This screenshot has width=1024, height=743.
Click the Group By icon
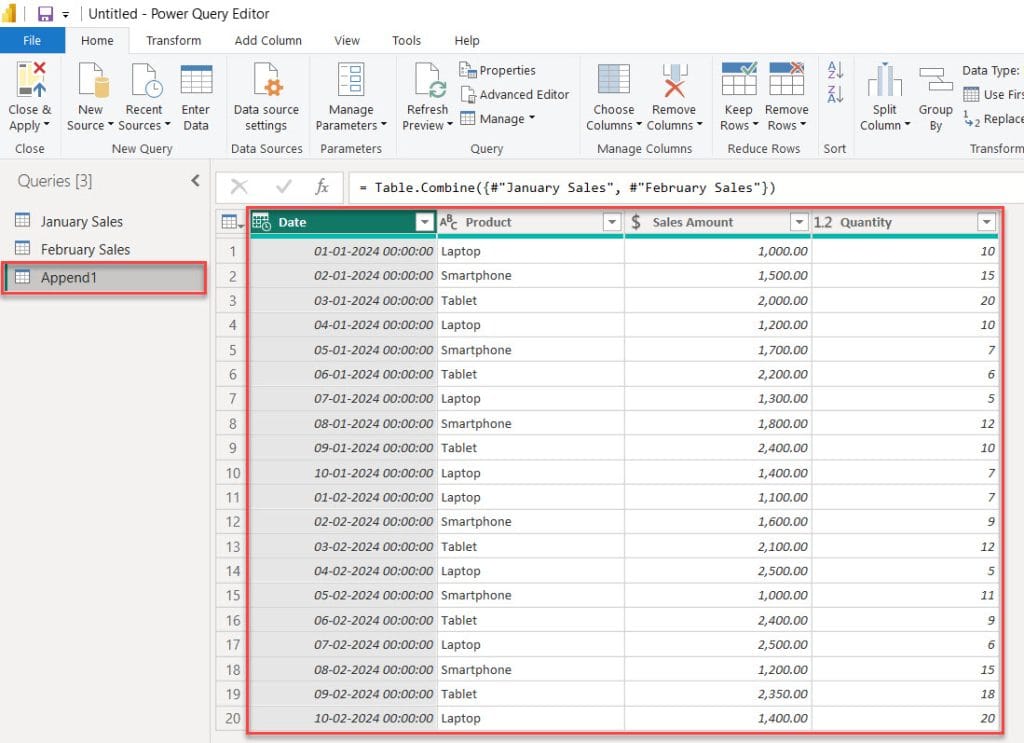pyautogui.click(x=936, y=80)
